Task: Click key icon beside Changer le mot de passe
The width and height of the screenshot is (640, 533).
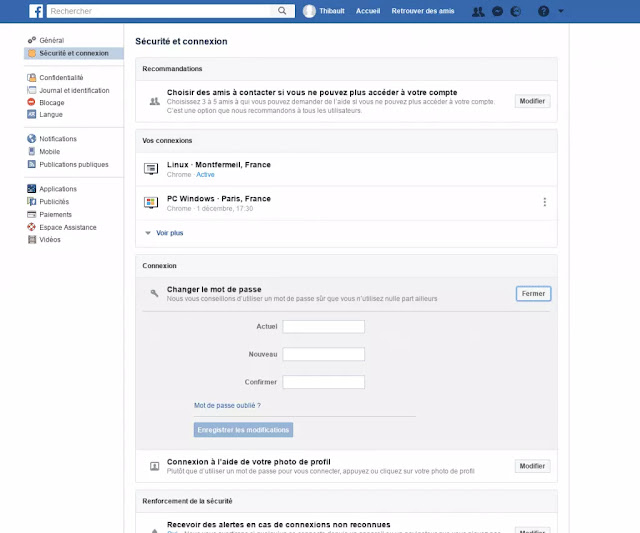Action: point(154,293)
